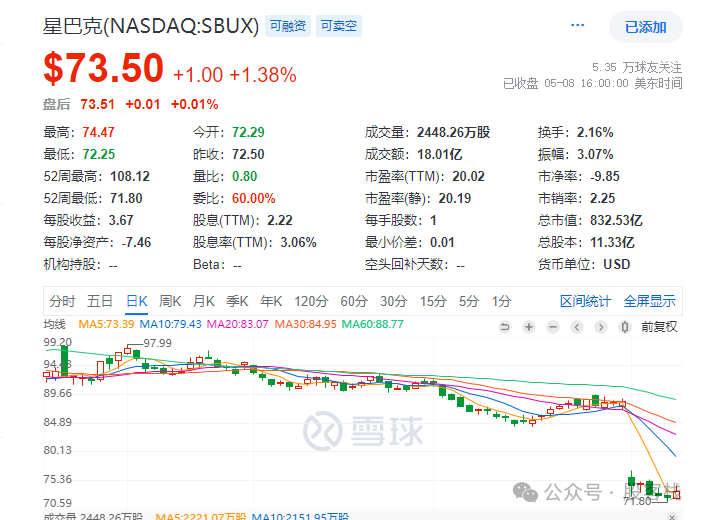Open the three-dots more options menu
This screenshot has width=704, height=520.
pos(577,25)
